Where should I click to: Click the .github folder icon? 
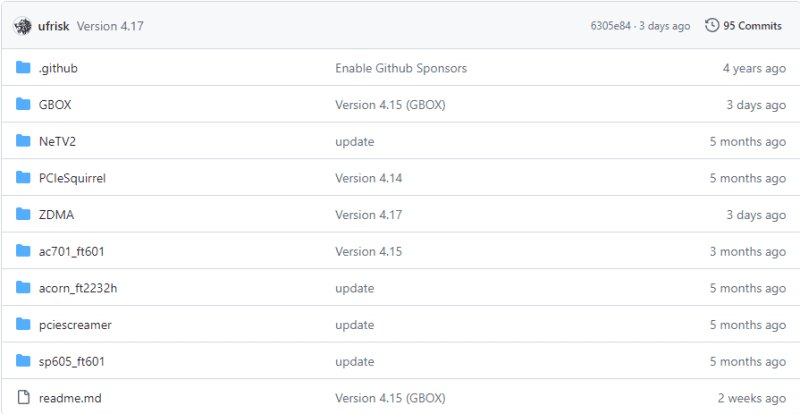24,68
